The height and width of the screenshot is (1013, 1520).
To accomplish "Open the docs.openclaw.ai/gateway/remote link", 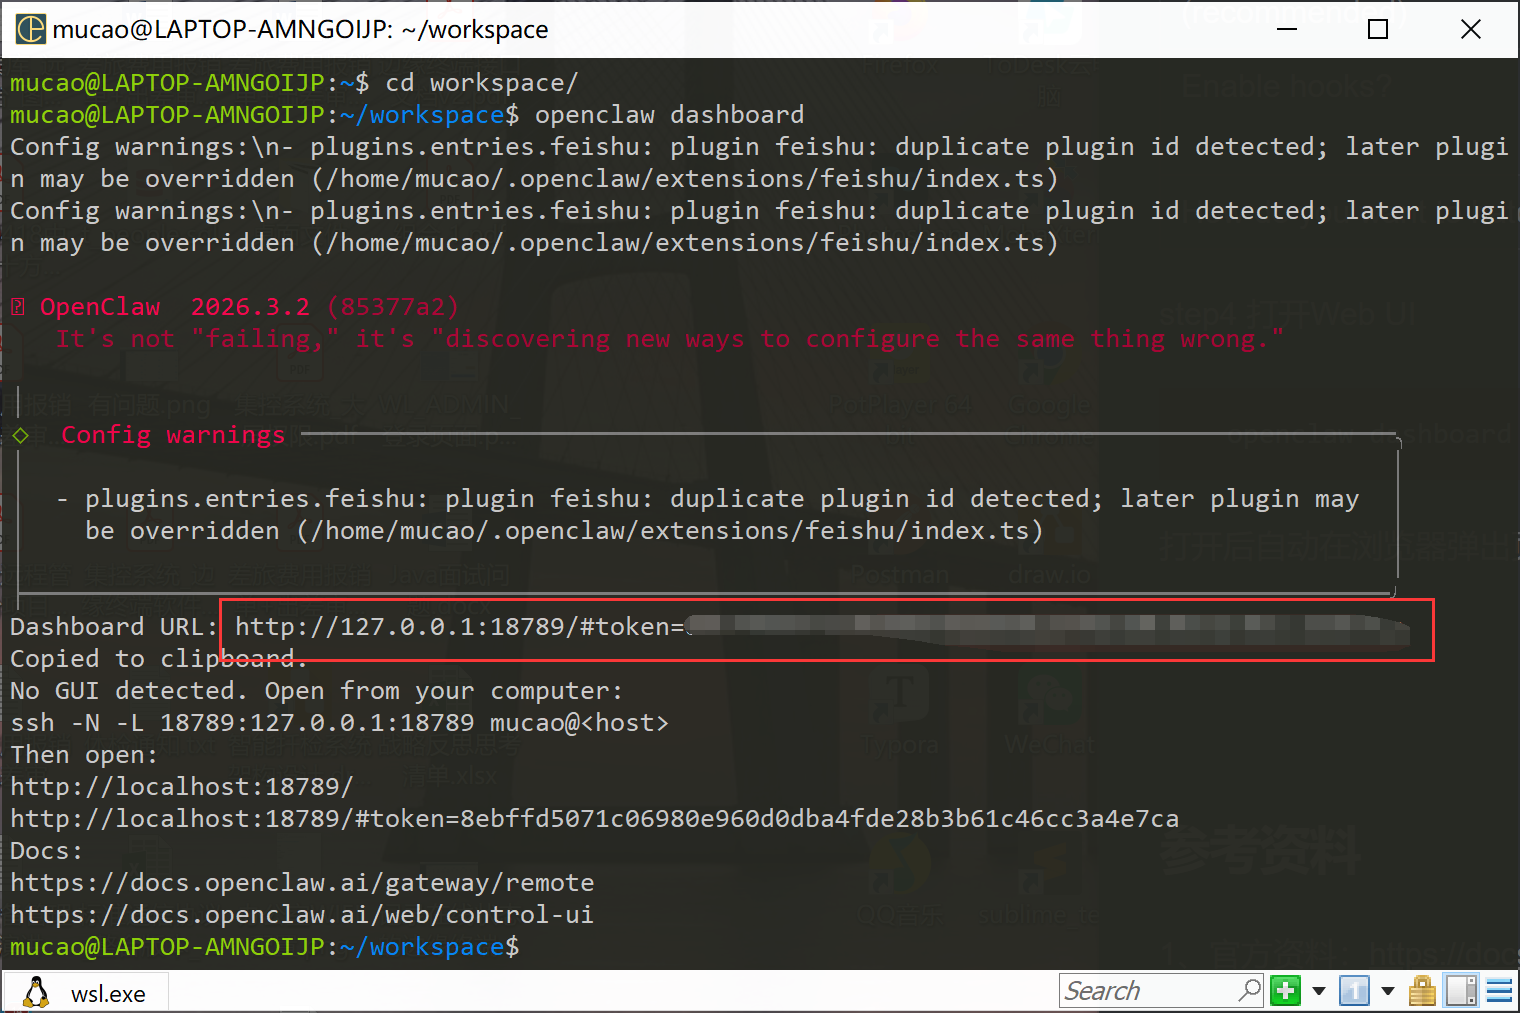I will [302, 883].
